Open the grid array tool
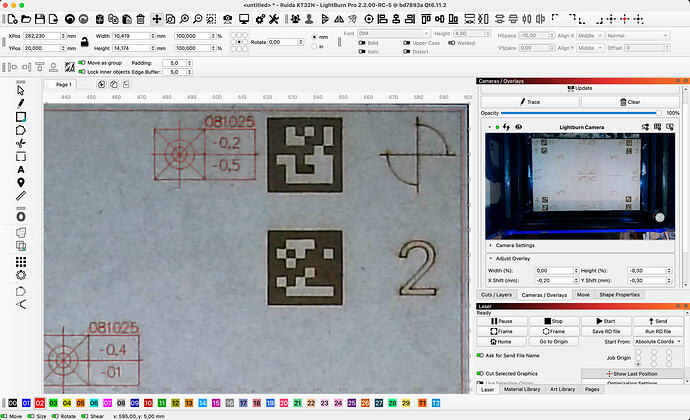The image size is (690, 420). click(x=21, y=262)
